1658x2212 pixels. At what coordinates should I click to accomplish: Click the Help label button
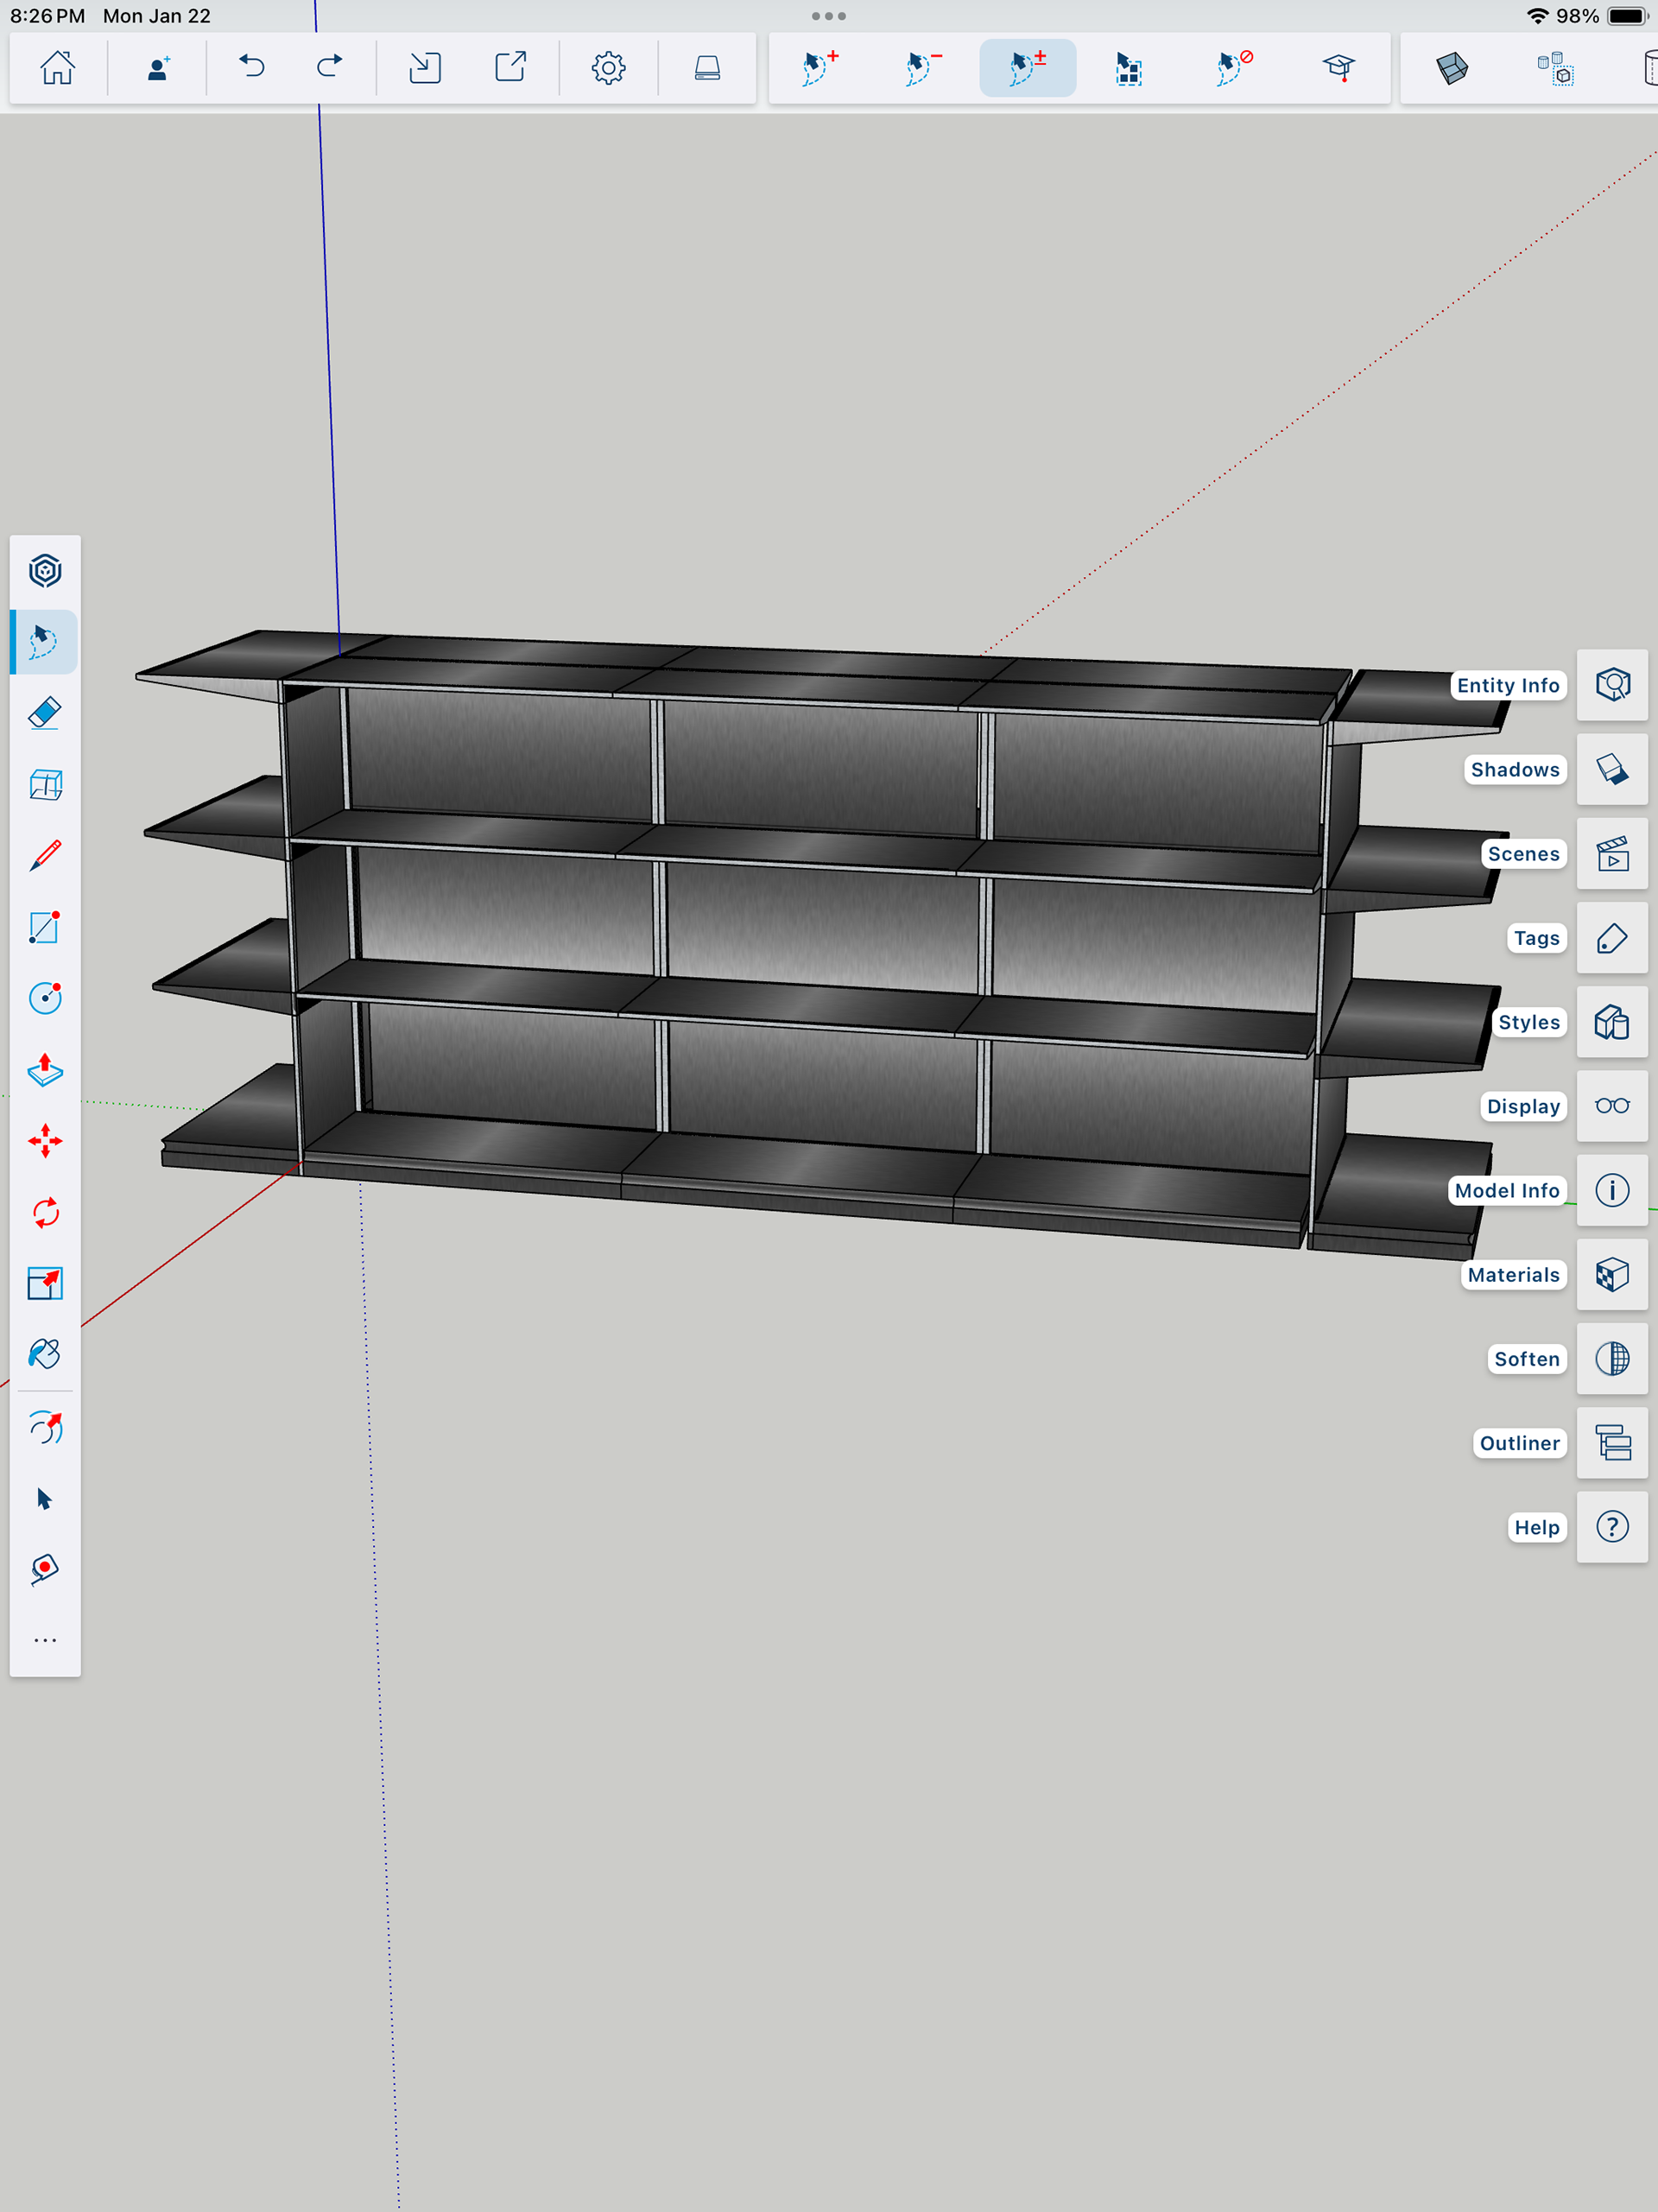(x=1536, y=1527)
